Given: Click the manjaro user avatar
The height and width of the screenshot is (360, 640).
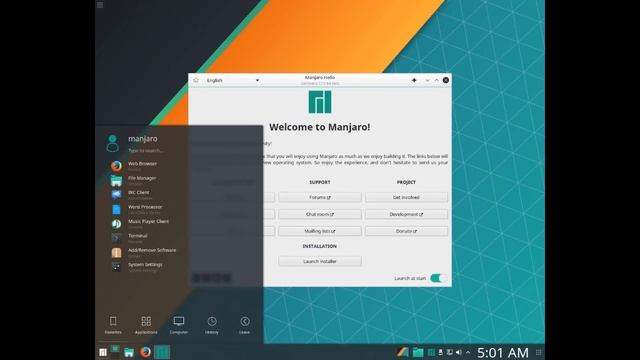Looking at the screenshot, I should (113, 144).
